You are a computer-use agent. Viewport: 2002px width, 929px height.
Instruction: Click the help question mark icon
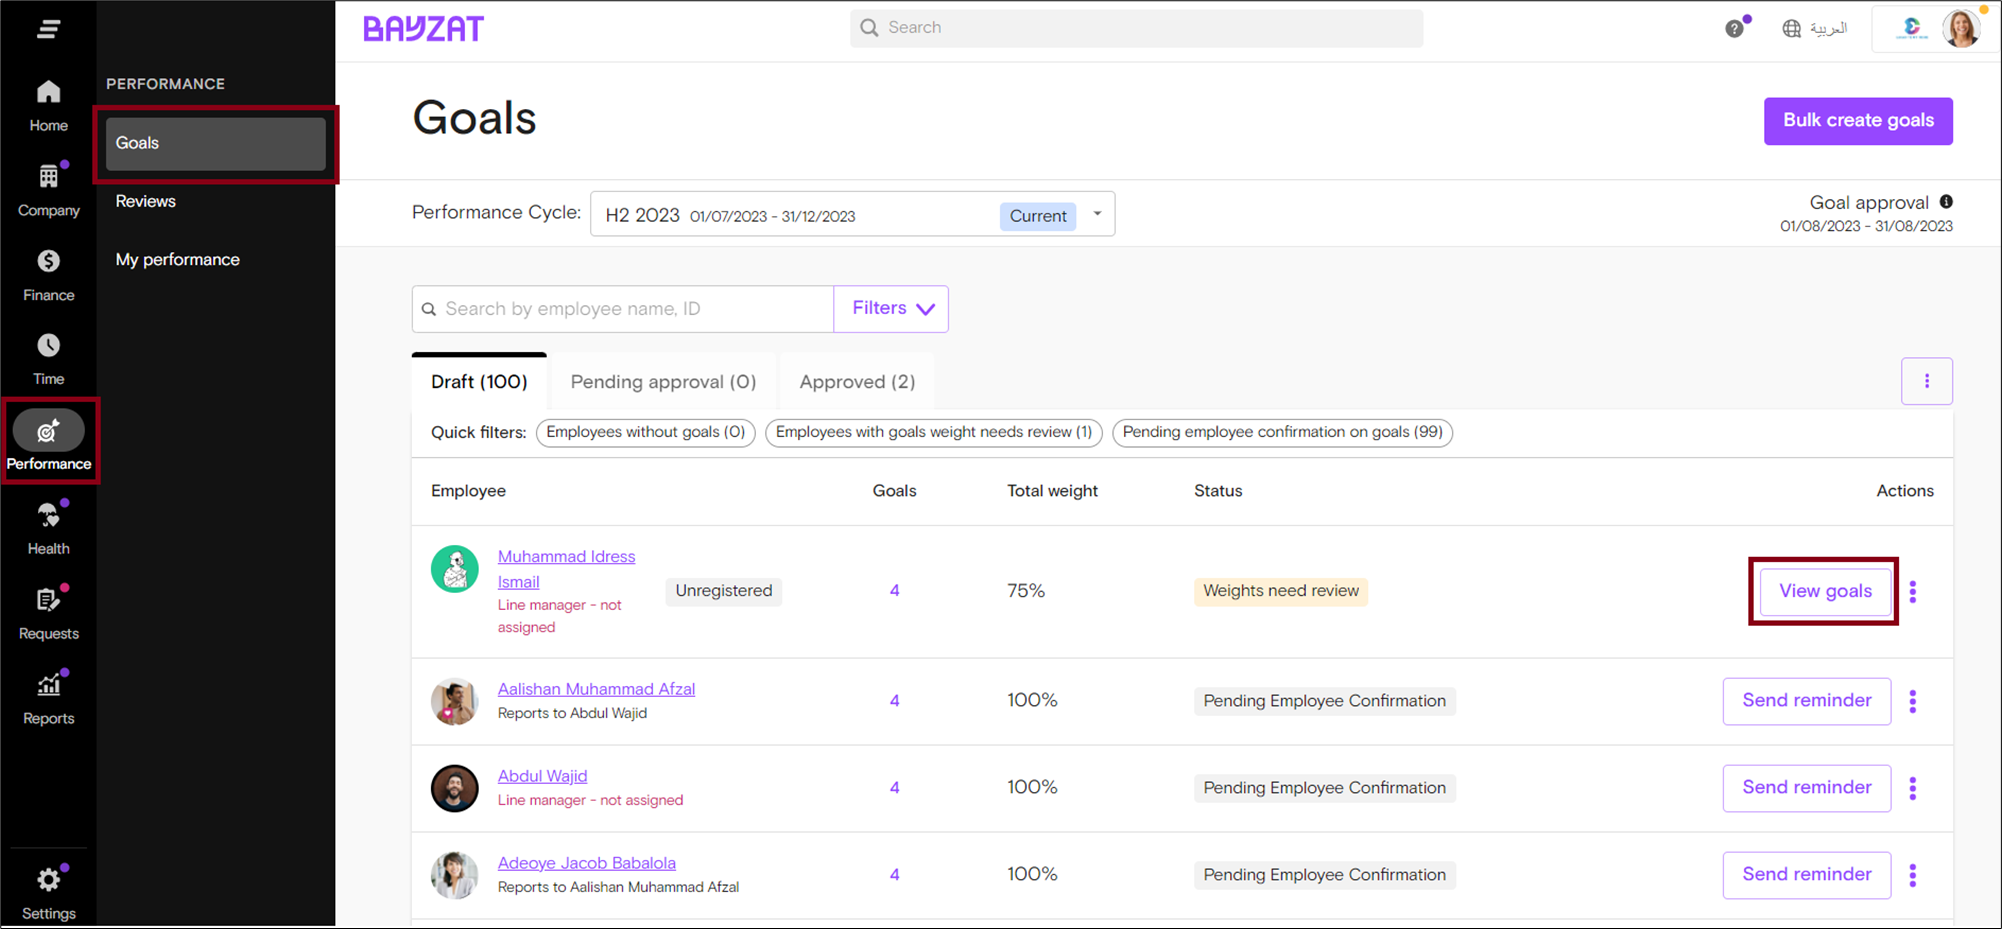[1734, 29]
